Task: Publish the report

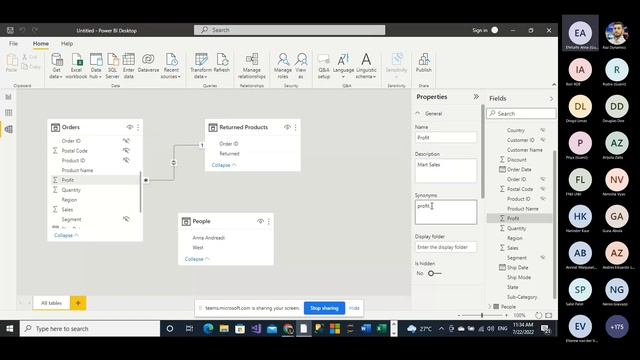Action: tap(424, 63)
